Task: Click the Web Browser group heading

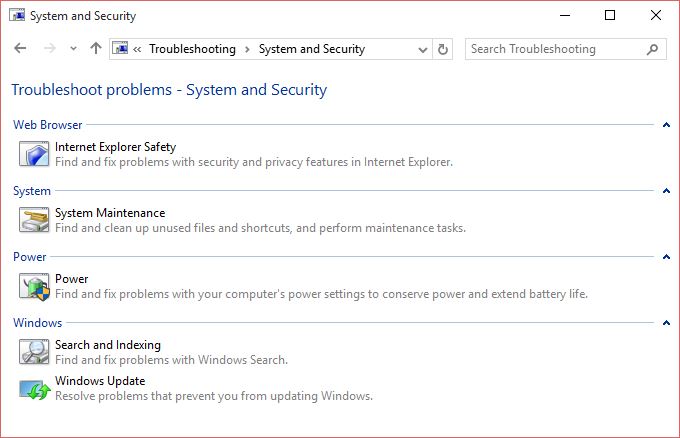Action: 47,125
